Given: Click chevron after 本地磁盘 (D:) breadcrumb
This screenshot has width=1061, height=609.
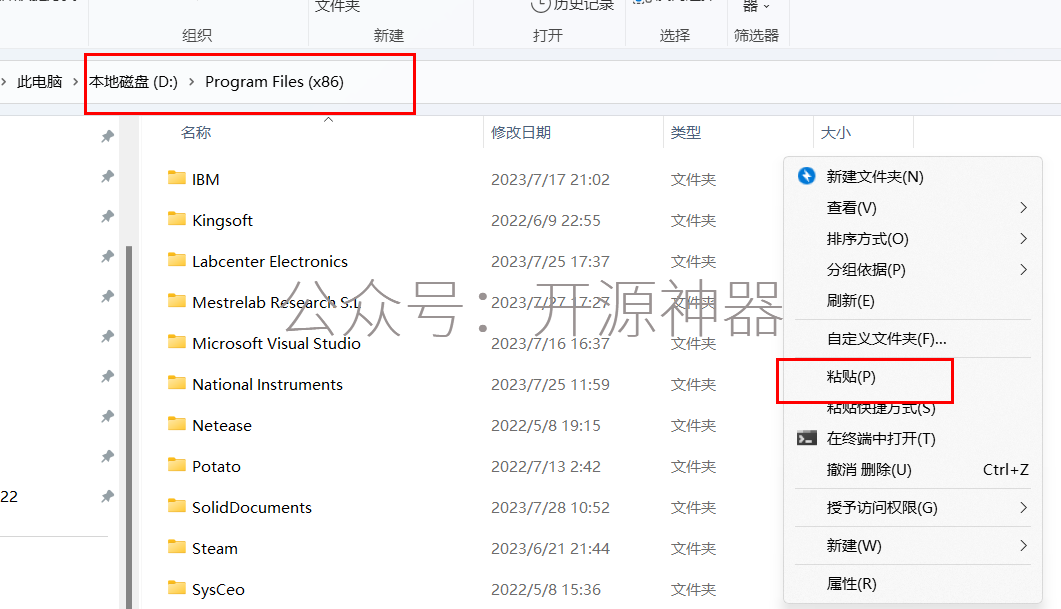Looking at the screenshot, I should point(191,82).
